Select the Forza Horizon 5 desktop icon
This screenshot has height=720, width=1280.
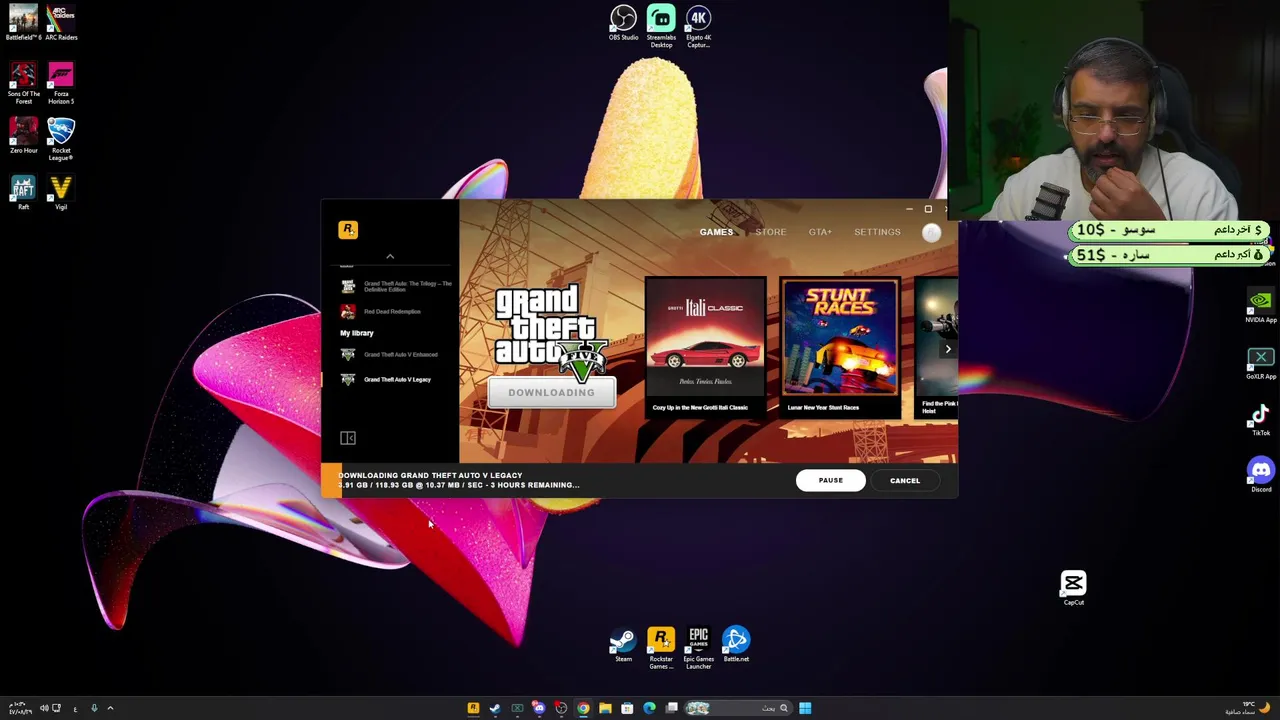[x=61, y=84]
